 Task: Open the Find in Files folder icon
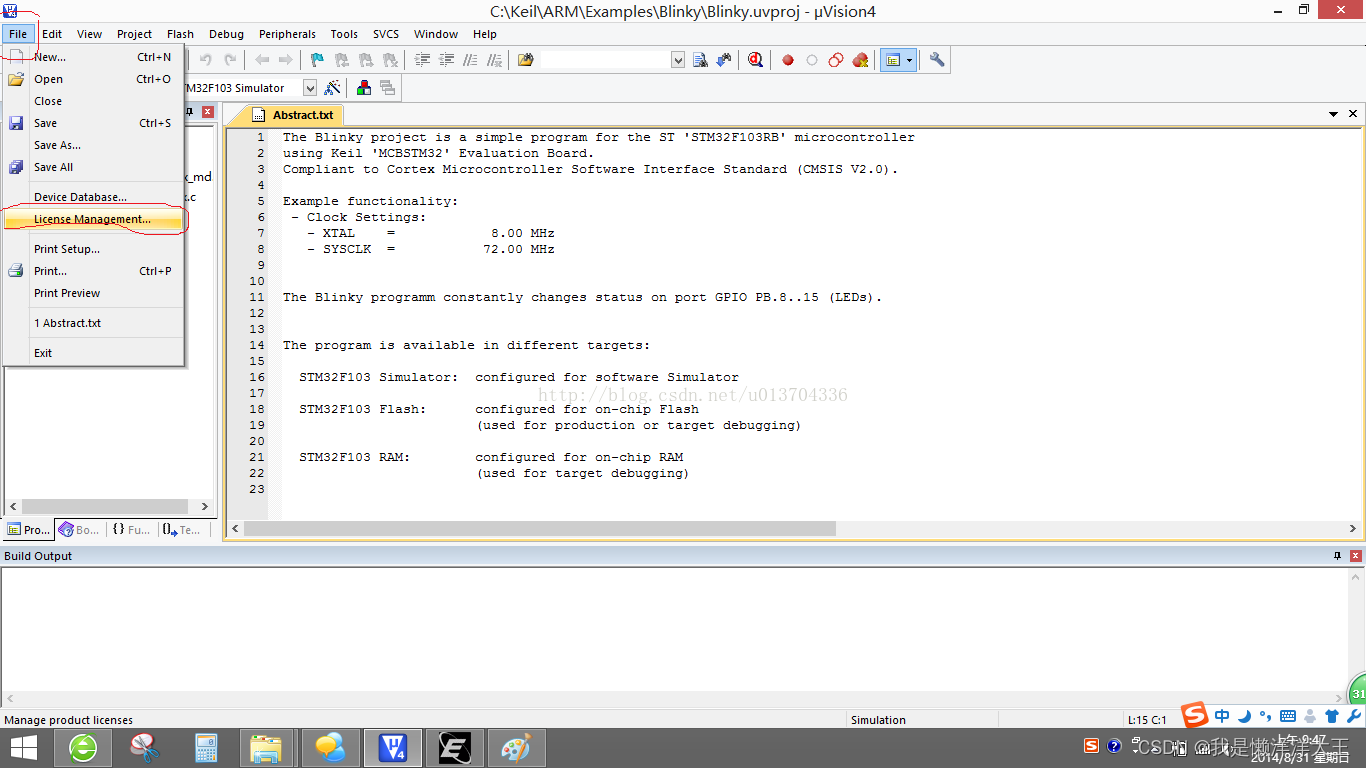pos(526,60)
